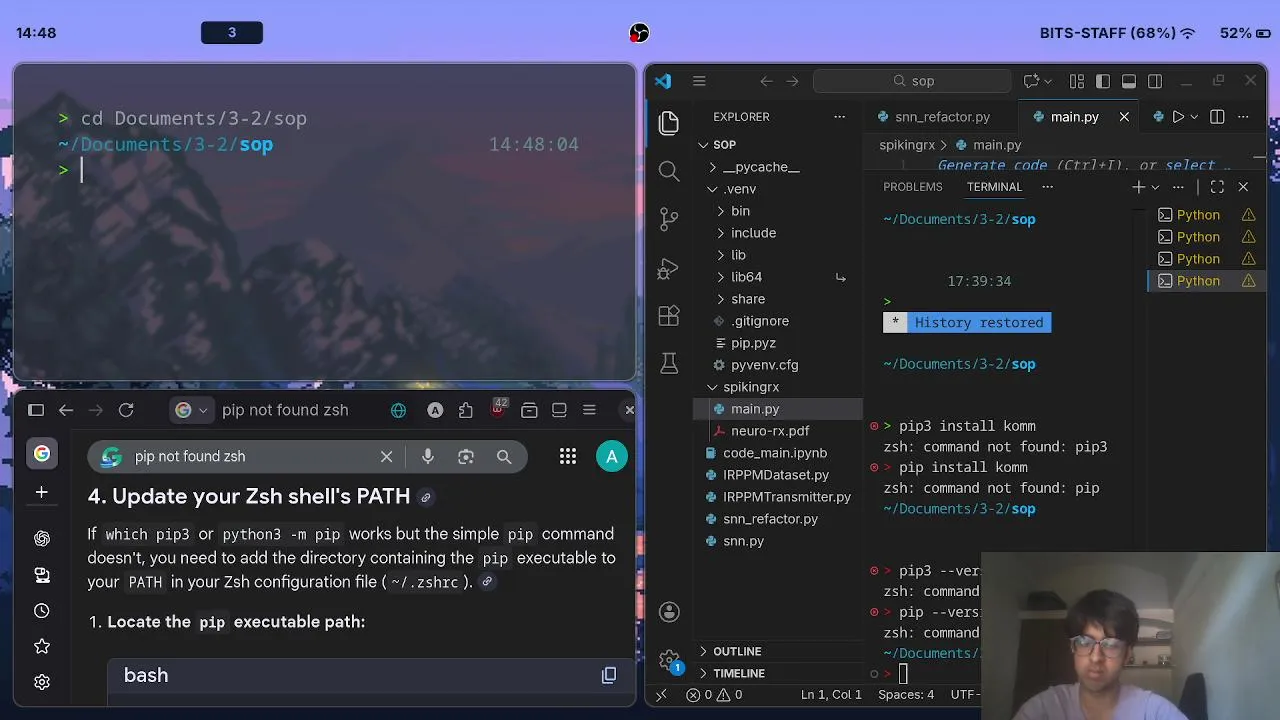The image size is (1280, 720).
Task: Open the Accounts icon in VS Code activity bar
Action: [x=669, y=612]
